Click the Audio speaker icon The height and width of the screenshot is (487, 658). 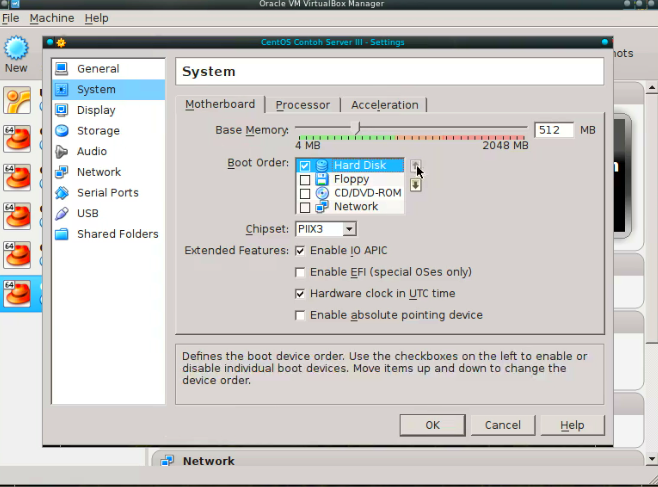coord(62,151)
